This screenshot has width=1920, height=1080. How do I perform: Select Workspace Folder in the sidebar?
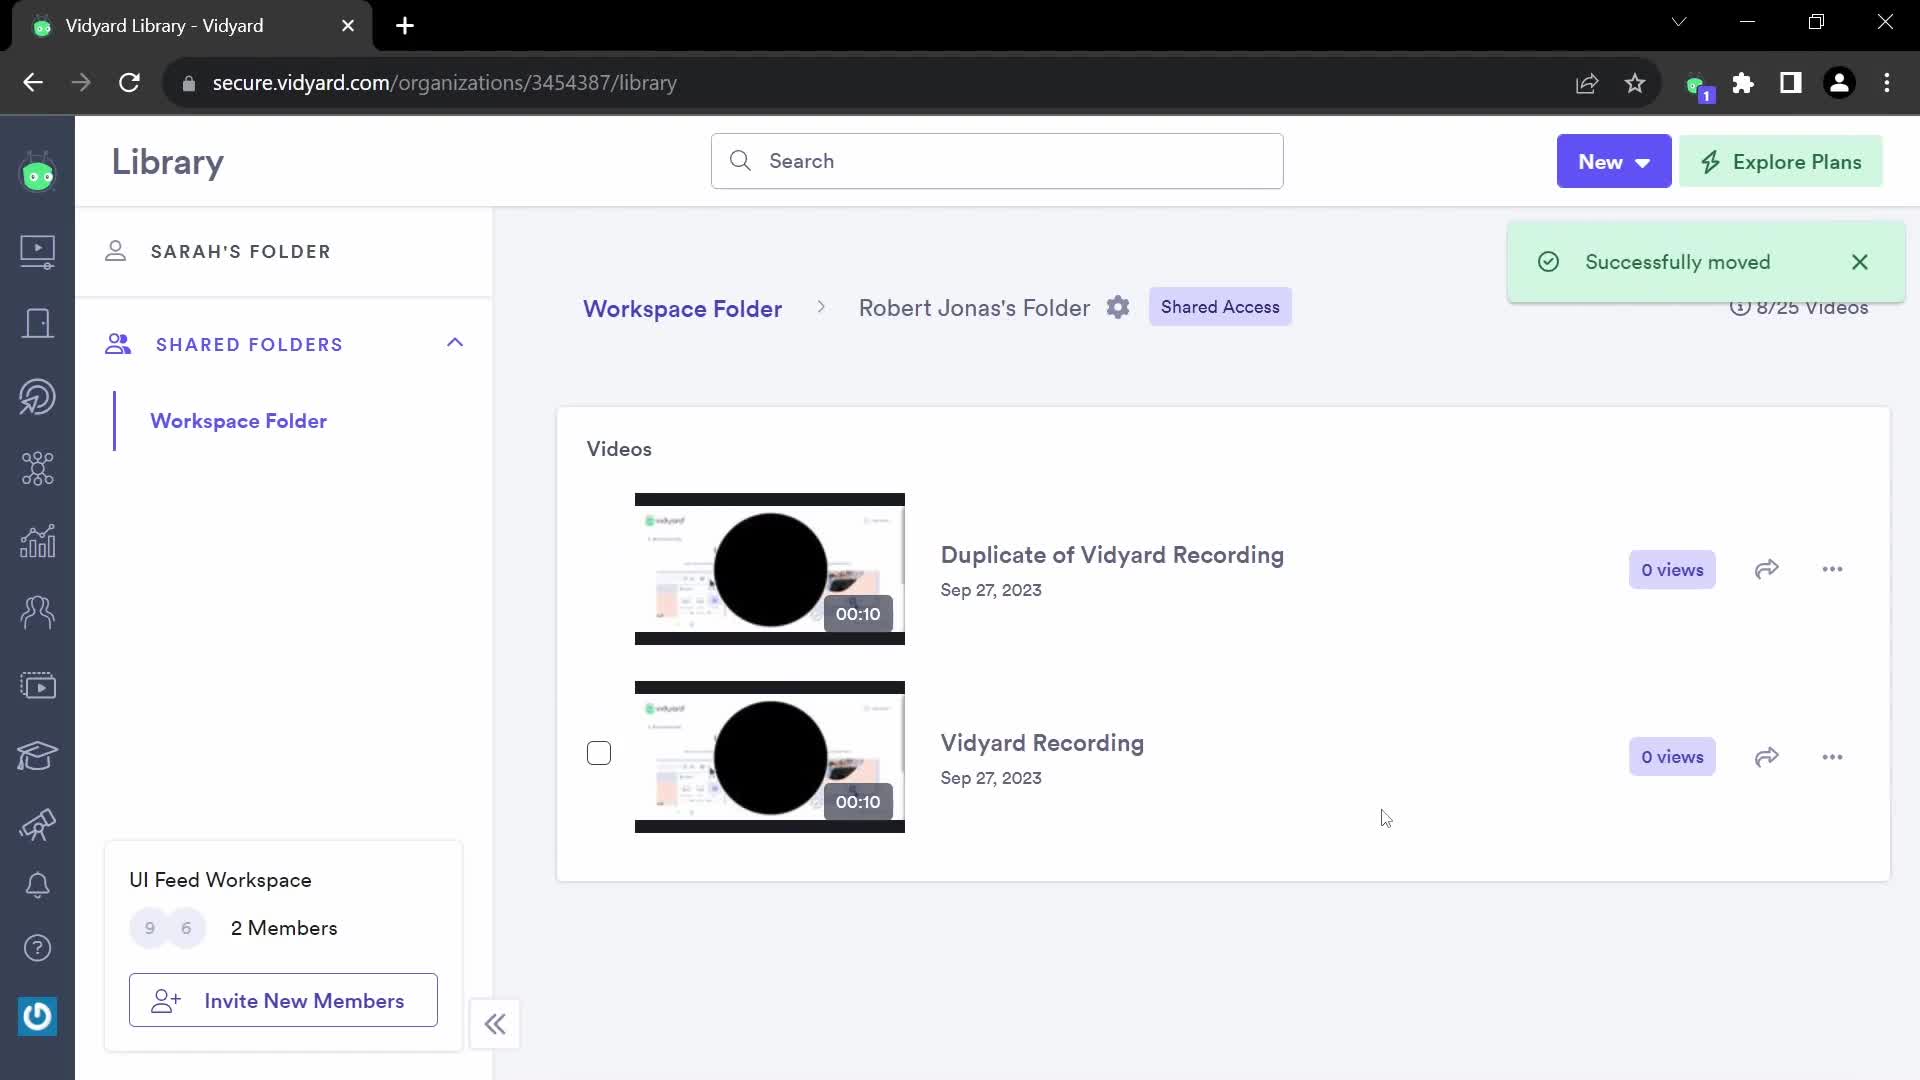pos(239,421)
